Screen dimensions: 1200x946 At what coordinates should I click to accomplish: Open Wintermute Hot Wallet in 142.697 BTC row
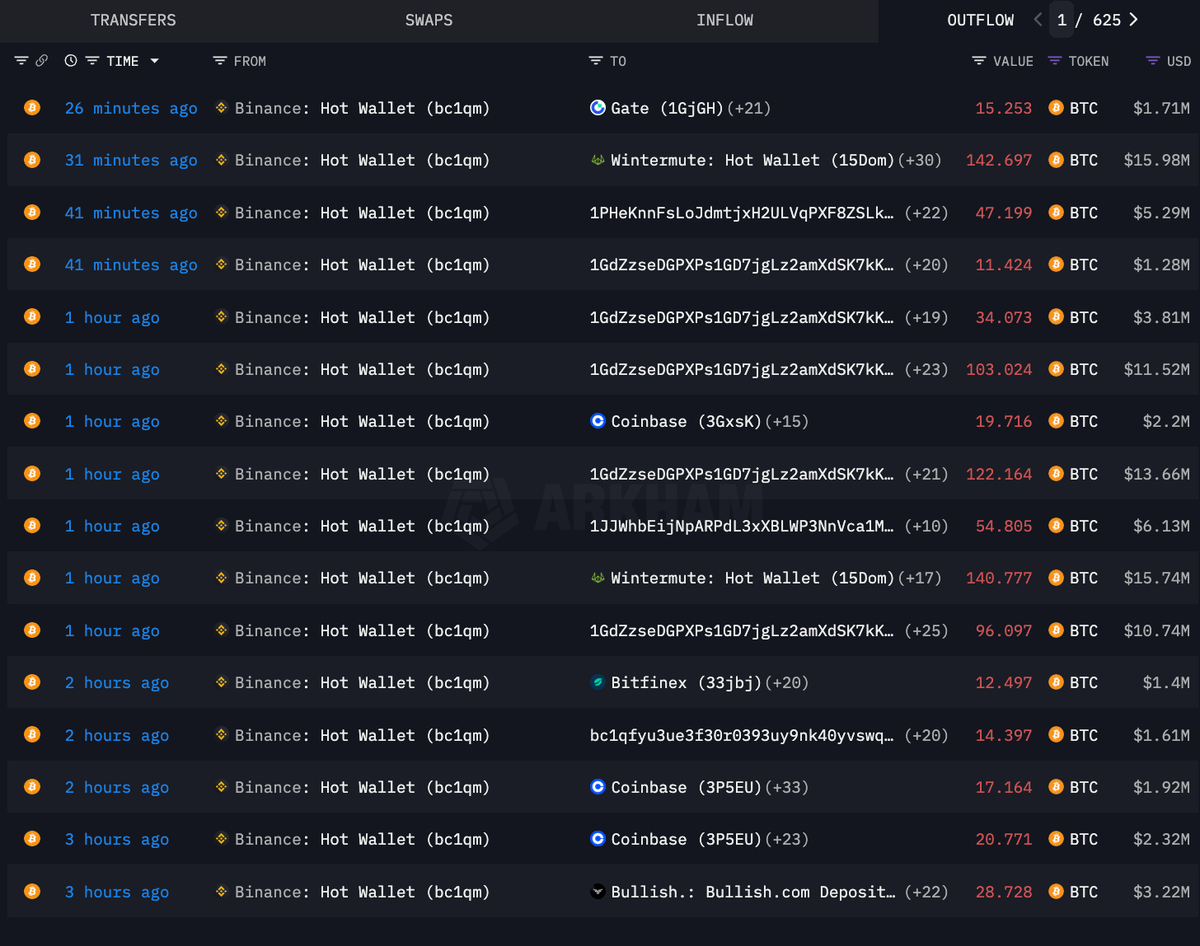(x=753, y=160)
